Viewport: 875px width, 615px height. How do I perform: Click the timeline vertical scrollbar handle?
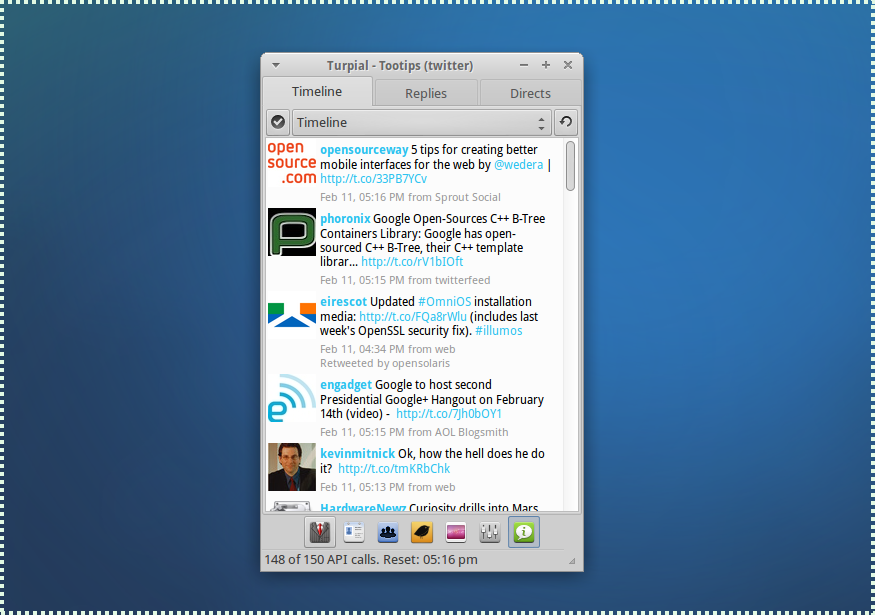[x=570, y=166]
